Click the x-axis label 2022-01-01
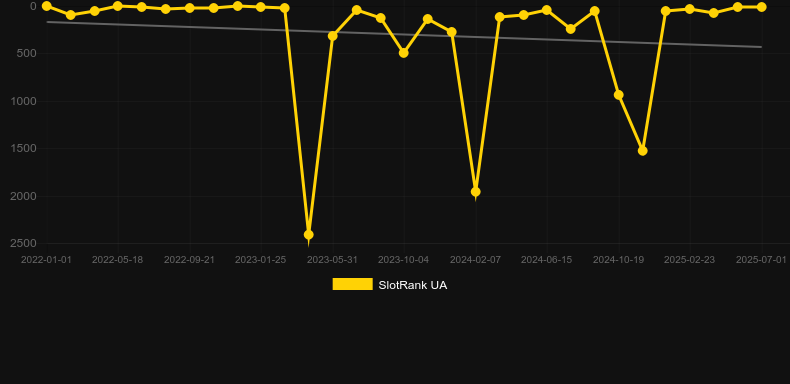The image size is (790, 384). 46,260
